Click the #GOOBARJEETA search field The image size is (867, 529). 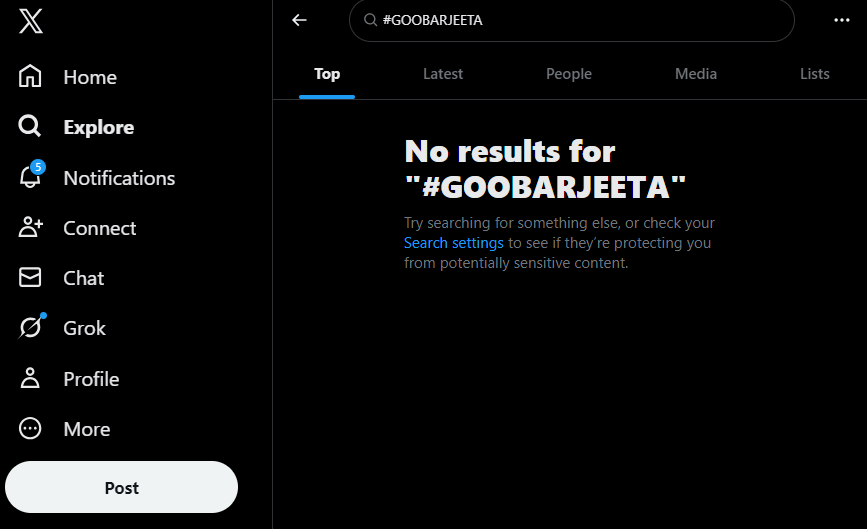[x=580, y=20]
